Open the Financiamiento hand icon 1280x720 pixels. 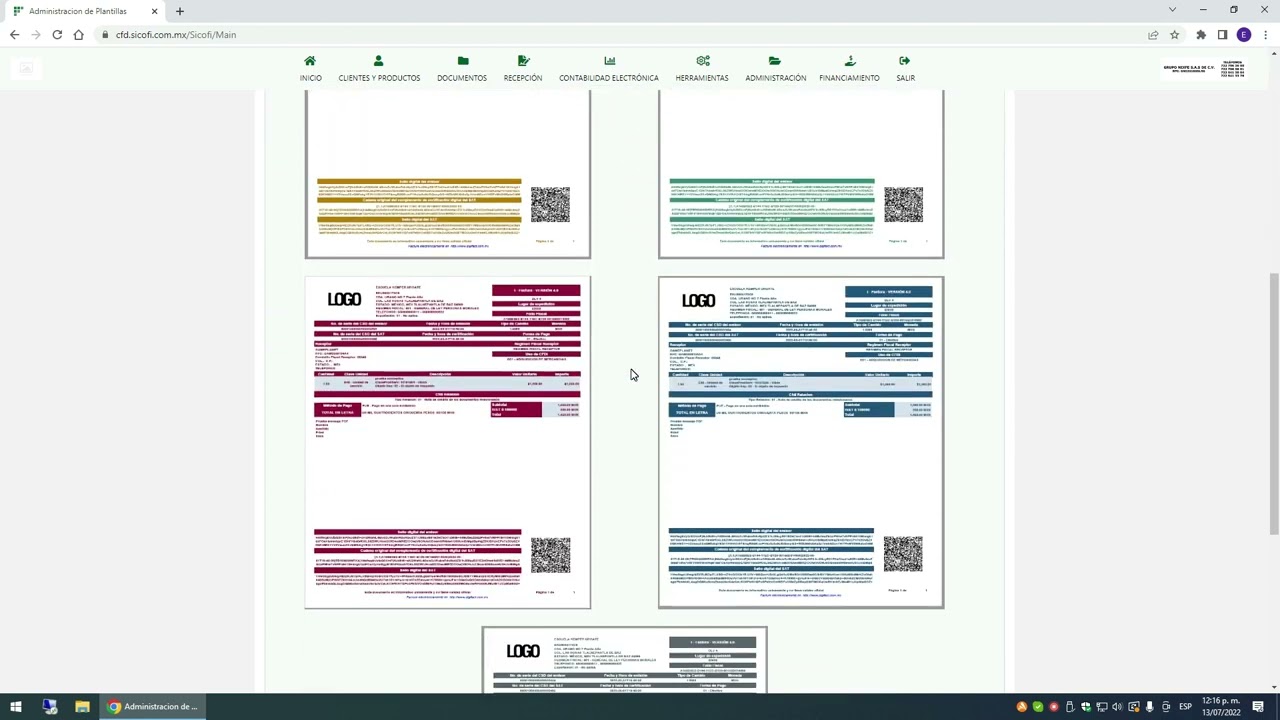[849, 61]
